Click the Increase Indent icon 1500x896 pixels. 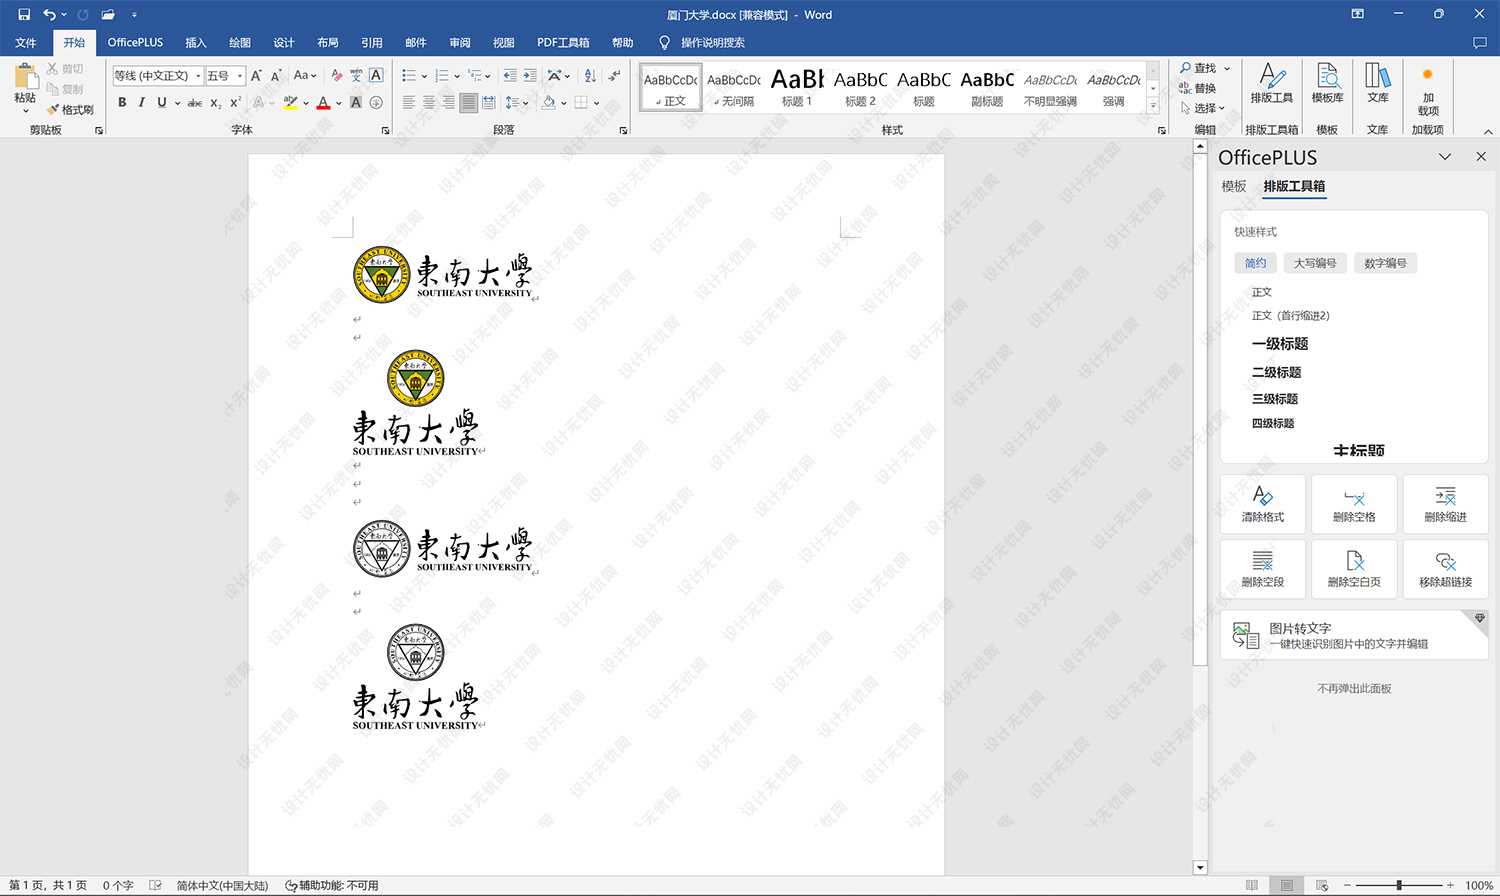(x=530, y=75)
